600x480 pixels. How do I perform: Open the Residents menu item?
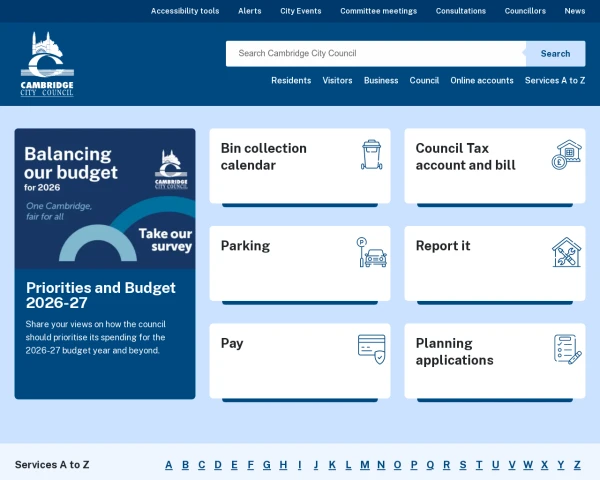(291, 81)
